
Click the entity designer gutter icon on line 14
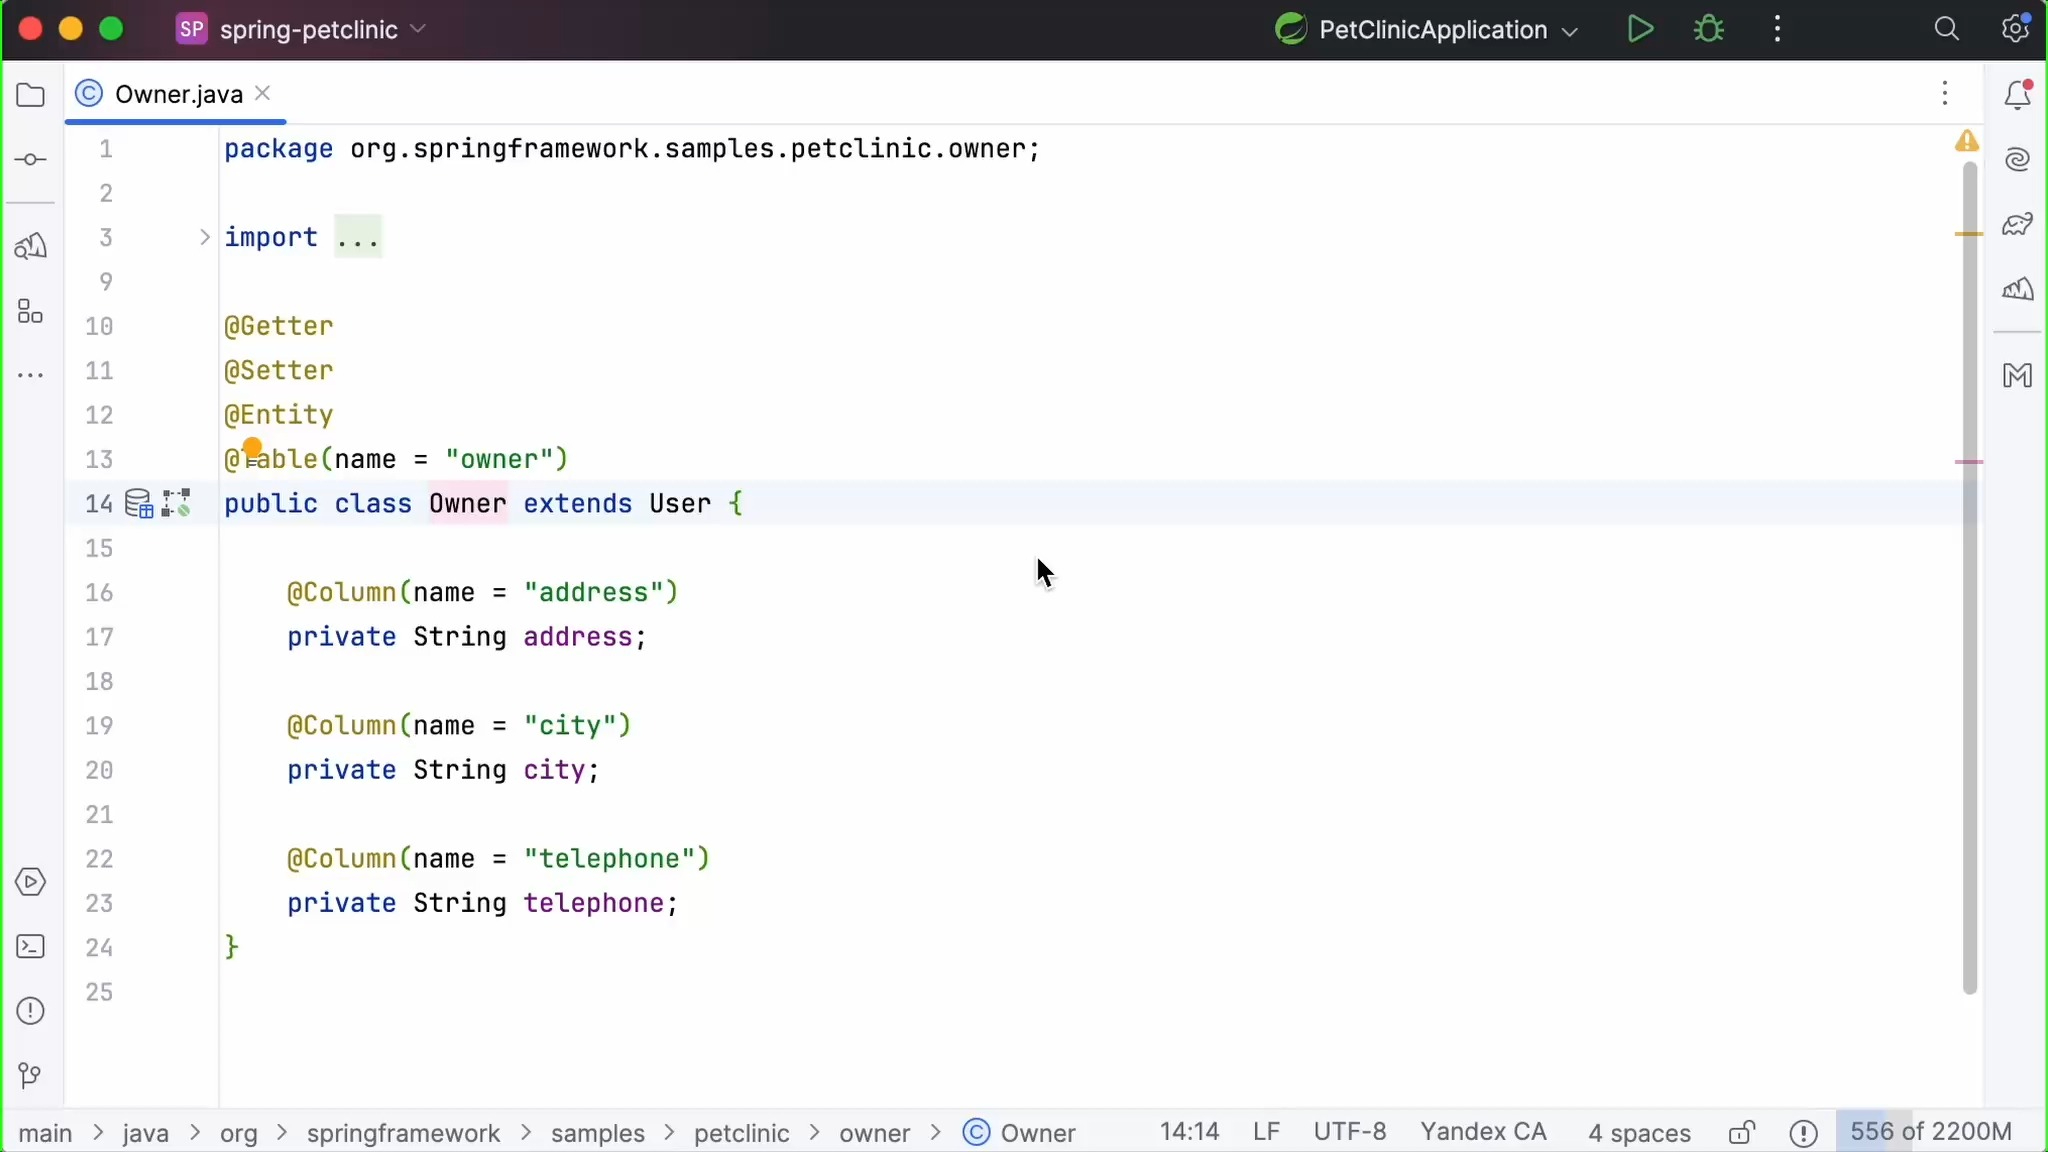(177, 503)
